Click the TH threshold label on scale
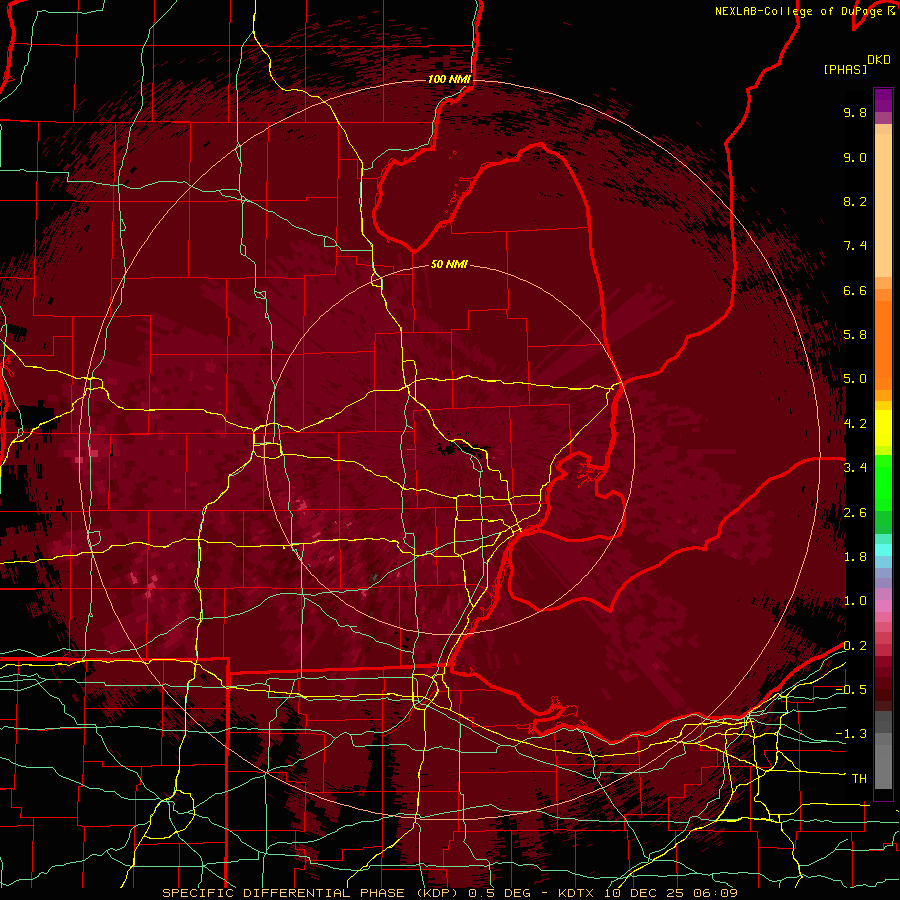The image size is (900, 900). click(x=859, y=779)
